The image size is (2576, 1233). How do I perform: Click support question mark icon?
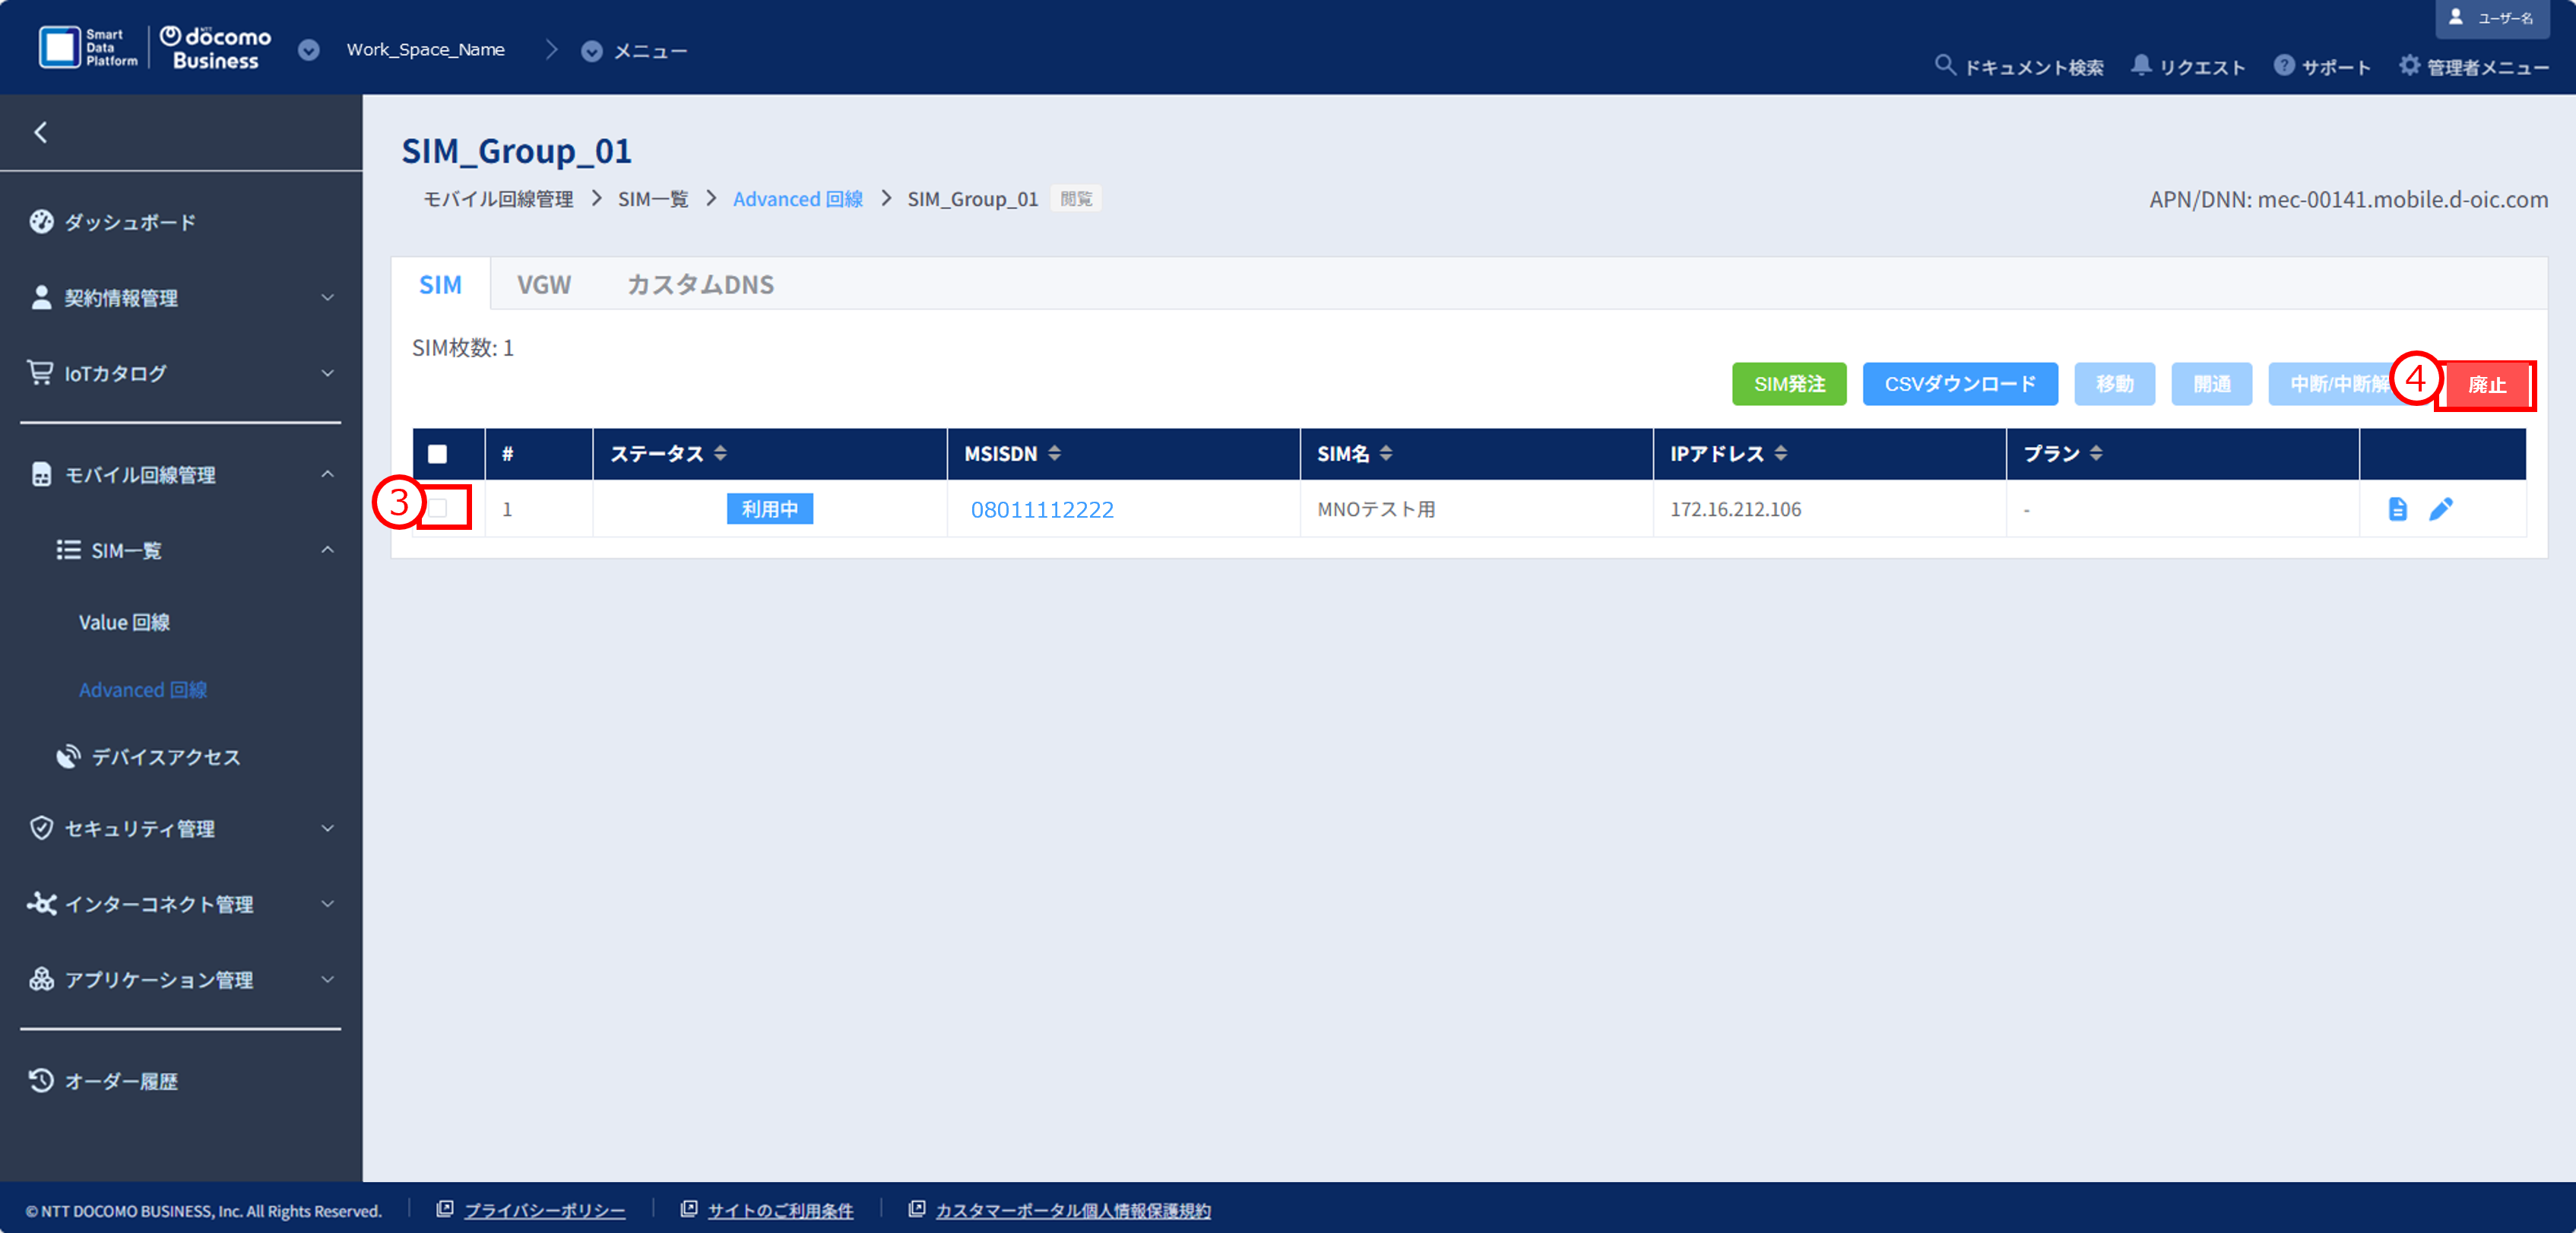(x=2283, y=66)
